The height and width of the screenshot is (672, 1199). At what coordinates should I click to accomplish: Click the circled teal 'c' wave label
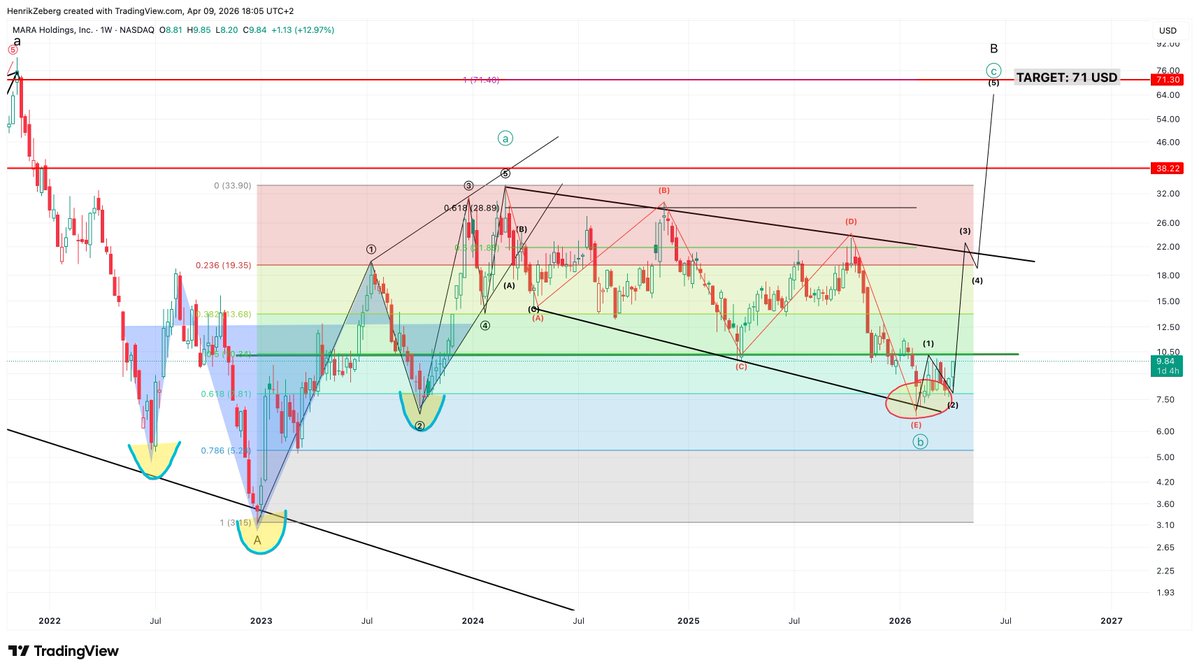point(993,71)
